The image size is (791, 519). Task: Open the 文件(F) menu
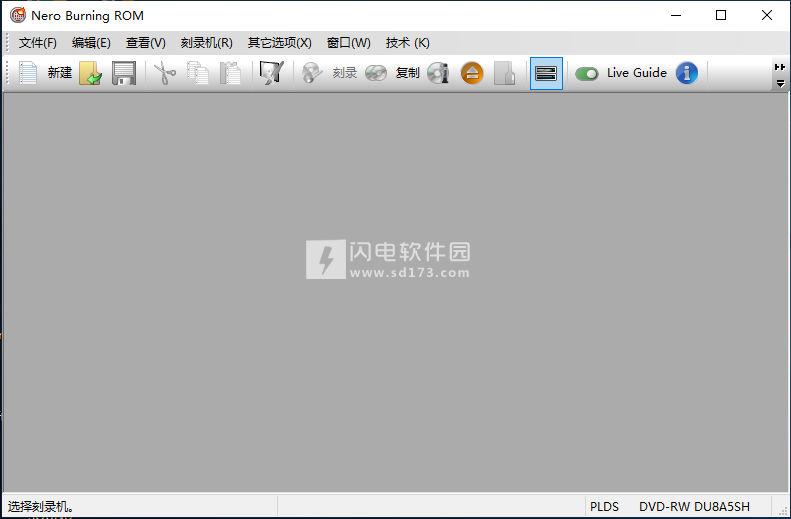click(x=38, y=43)
